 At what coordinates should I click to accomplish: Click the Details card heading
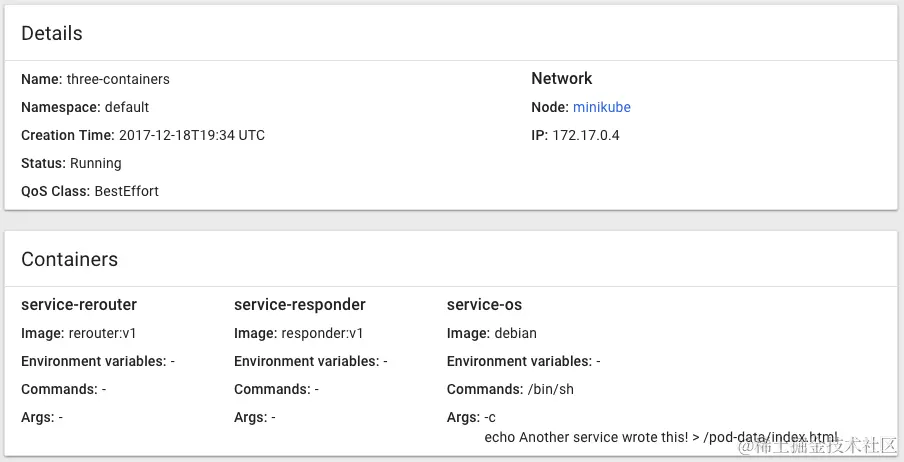coord(52,33)
